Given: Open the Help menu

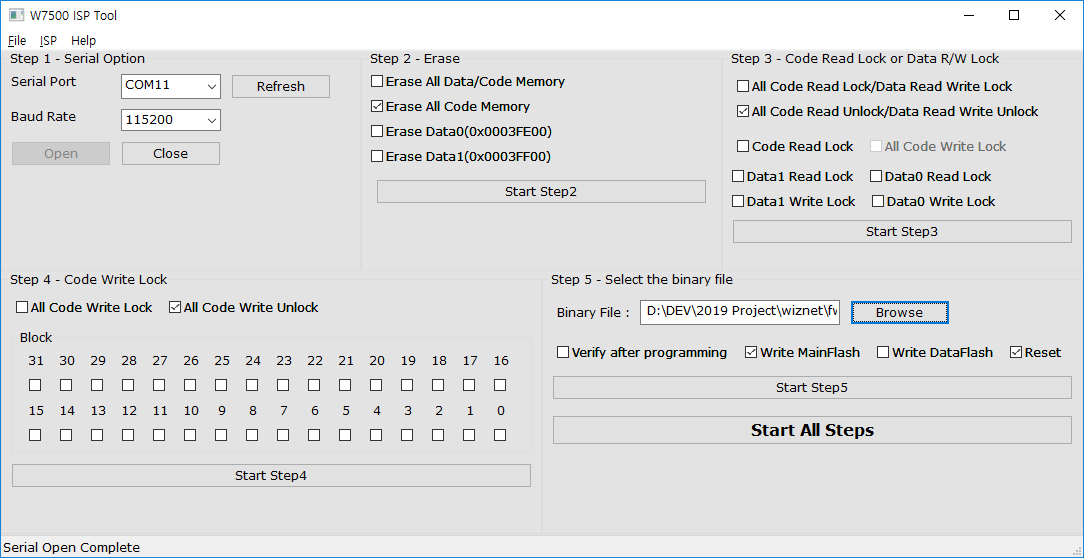Looking at the screenshot, I should point(84,40).
